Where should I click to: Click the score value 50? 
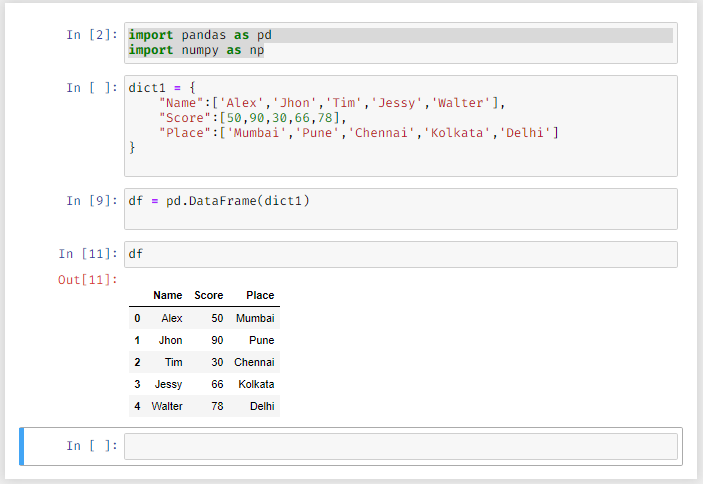point(217,318)
